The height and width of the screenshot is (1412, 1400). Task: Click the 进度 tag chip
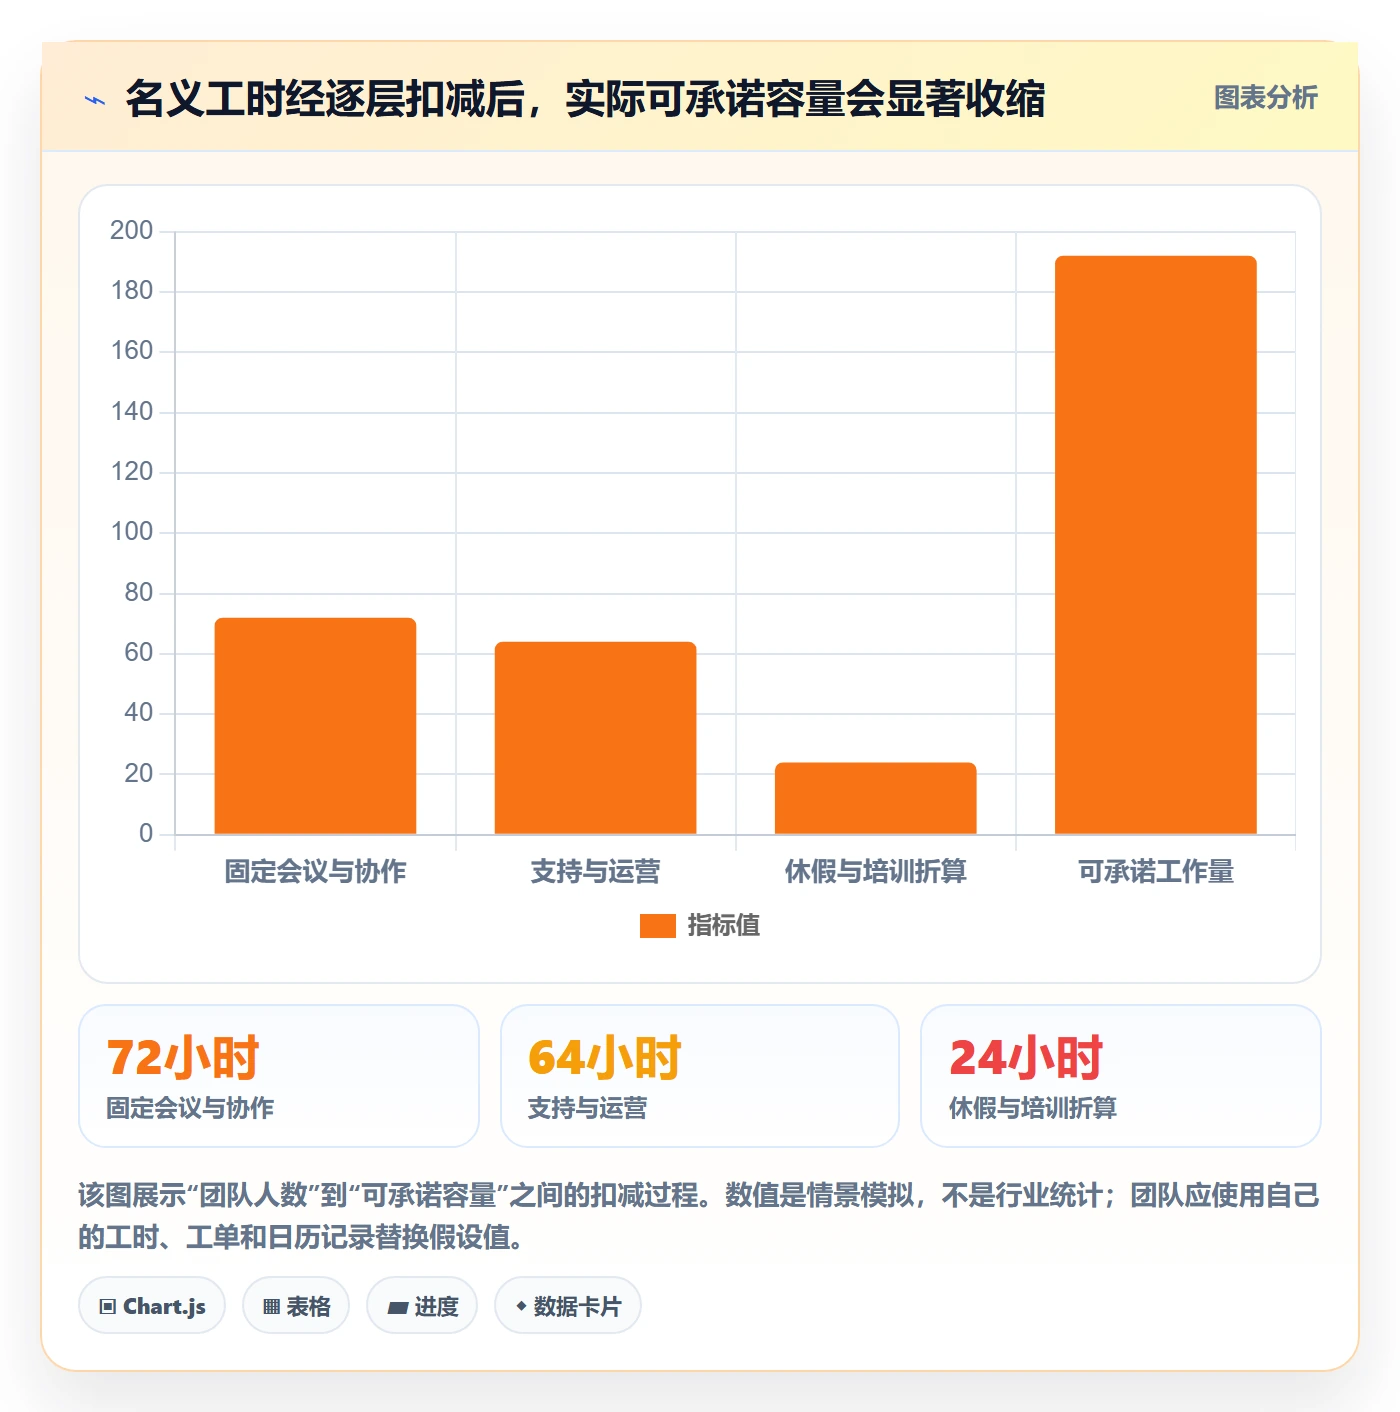tap(422, 1306)
